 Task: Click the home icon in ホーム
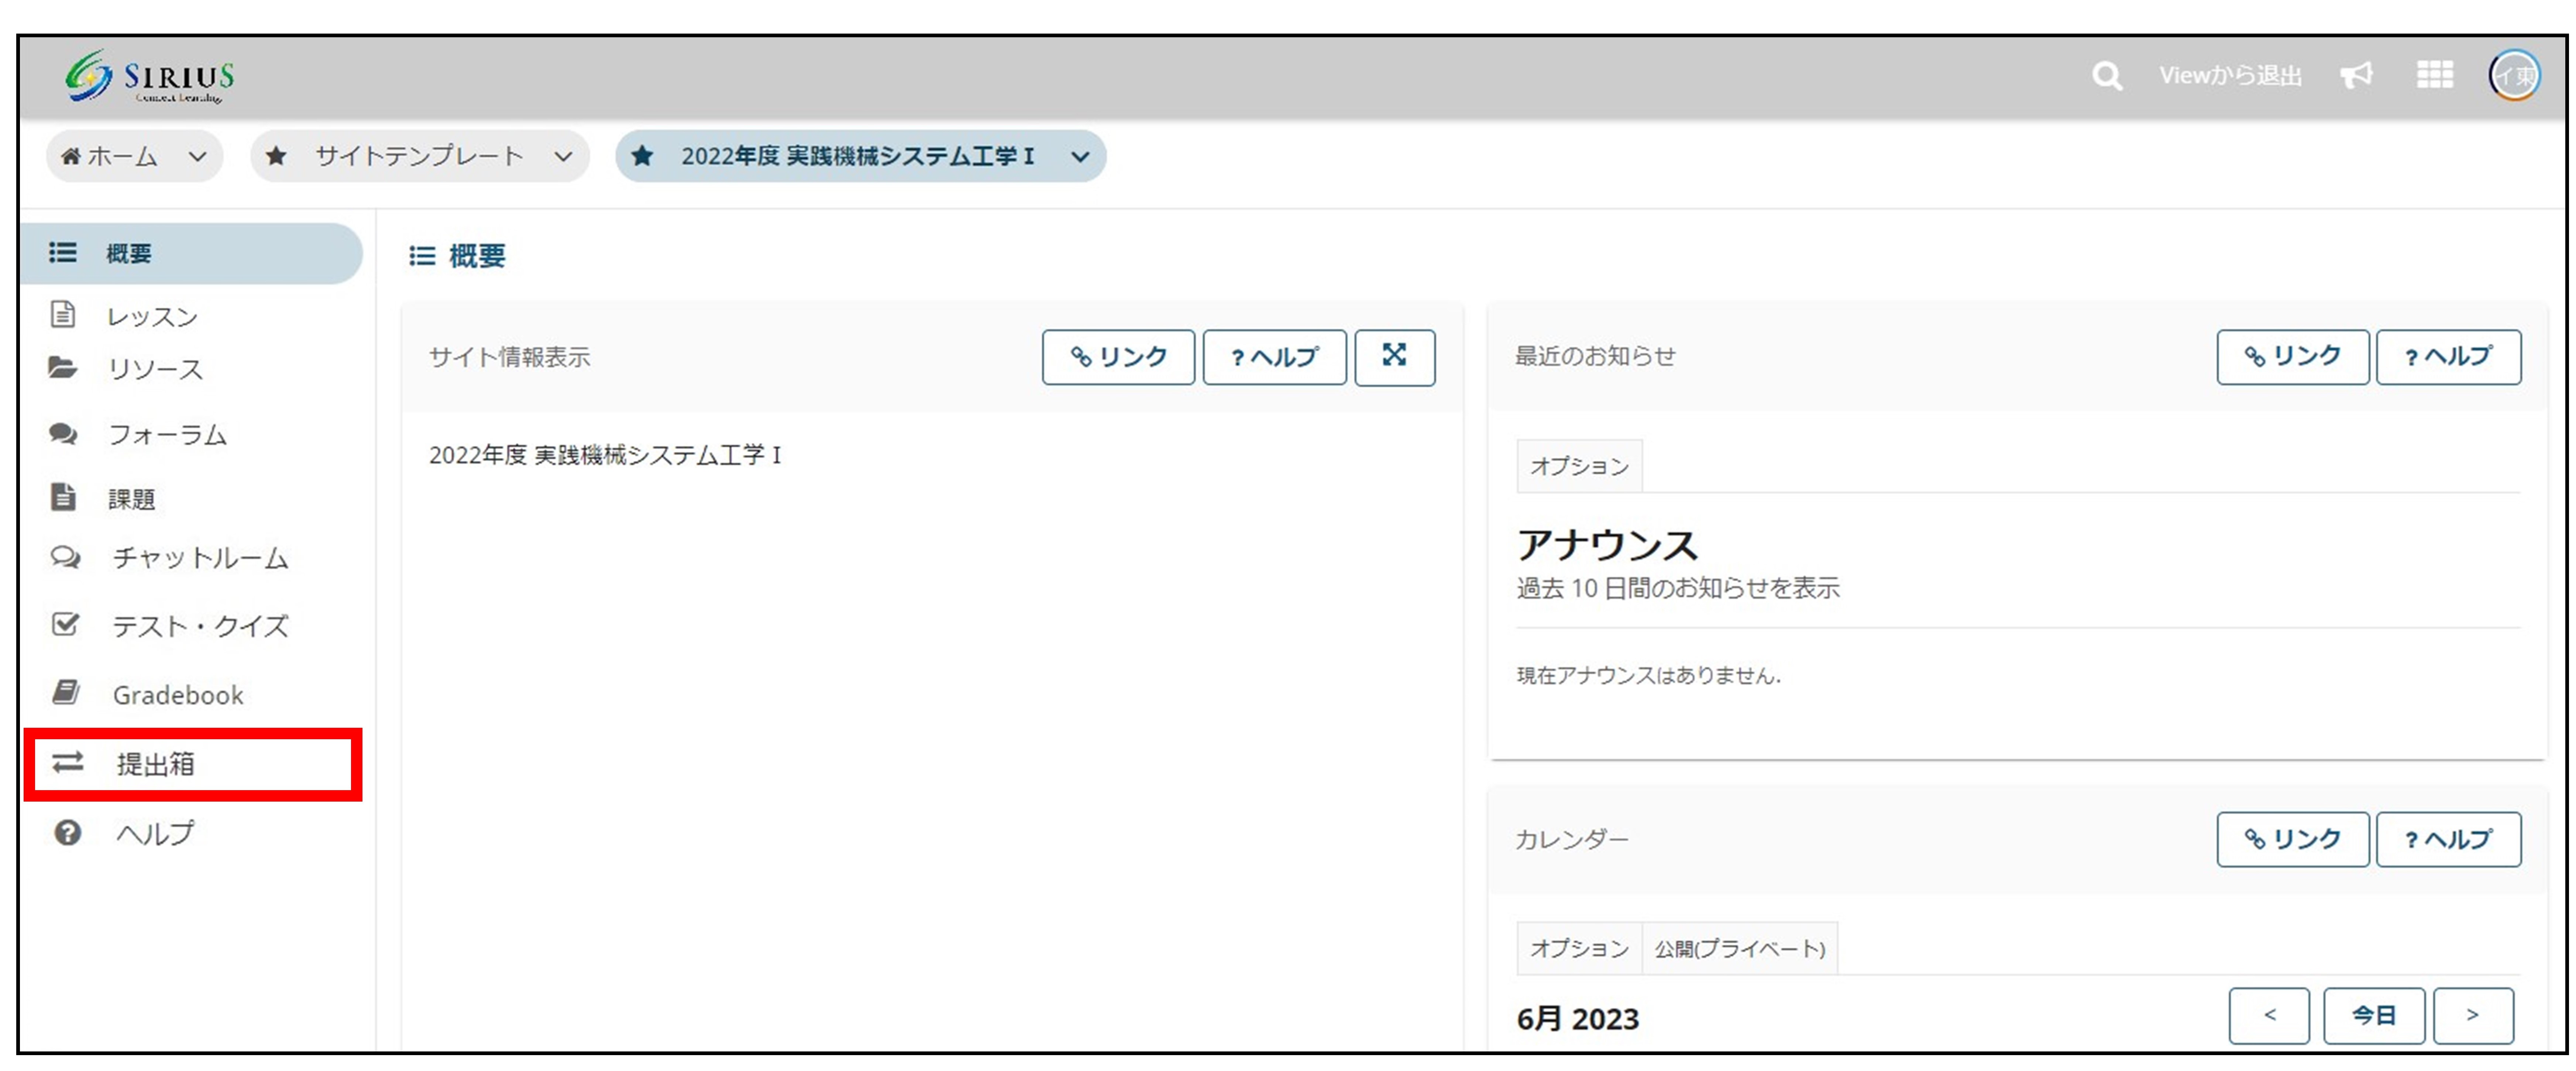71,156
